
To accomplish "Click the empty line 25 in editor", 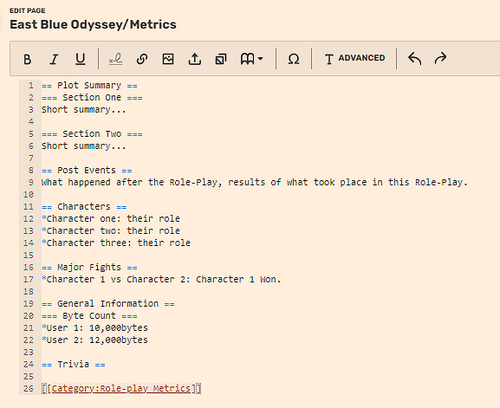I will click(x=267, y=376).
